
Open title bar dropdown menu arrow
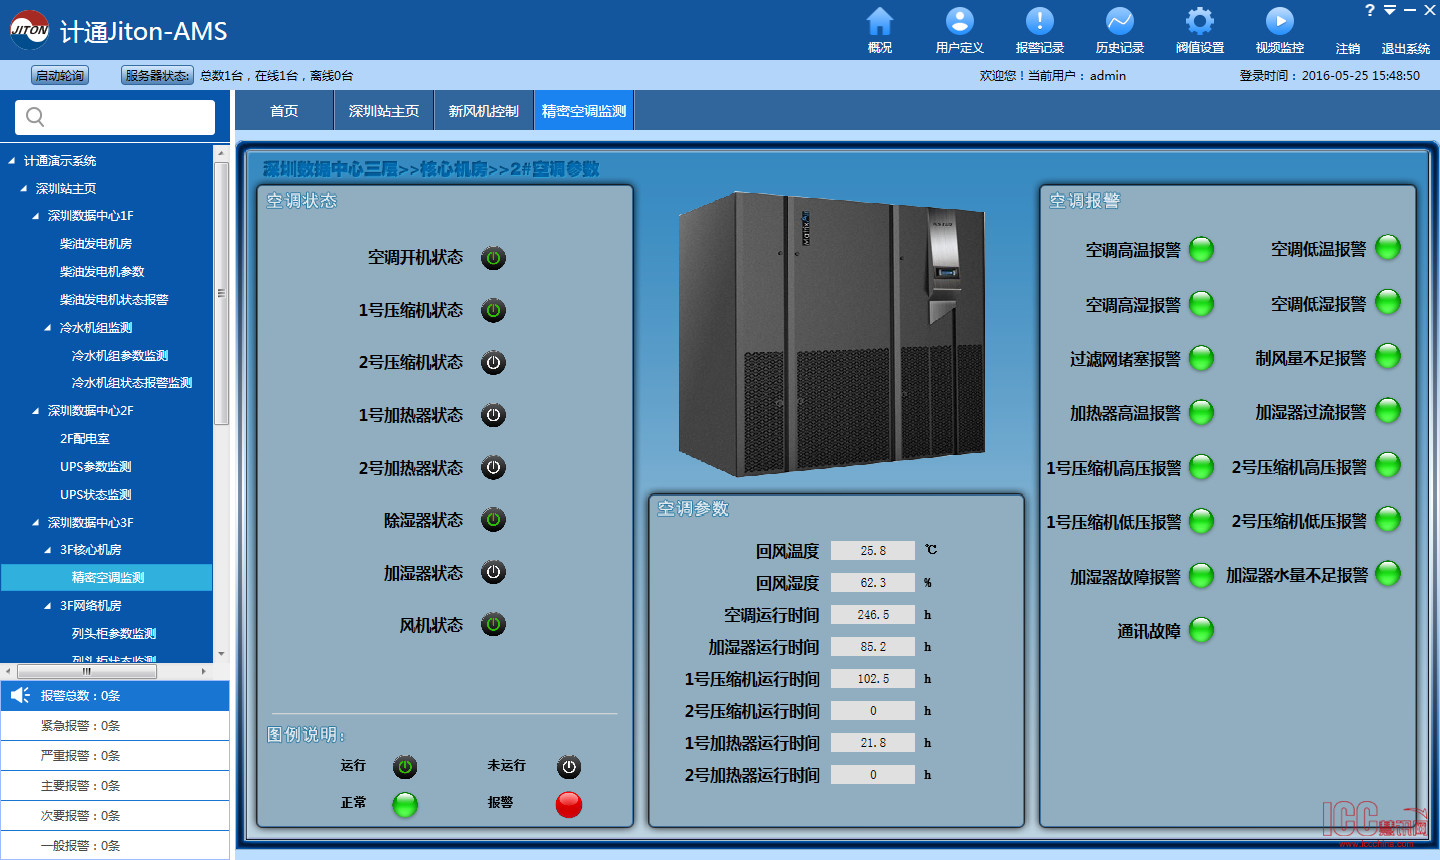tap(1390, 10)
